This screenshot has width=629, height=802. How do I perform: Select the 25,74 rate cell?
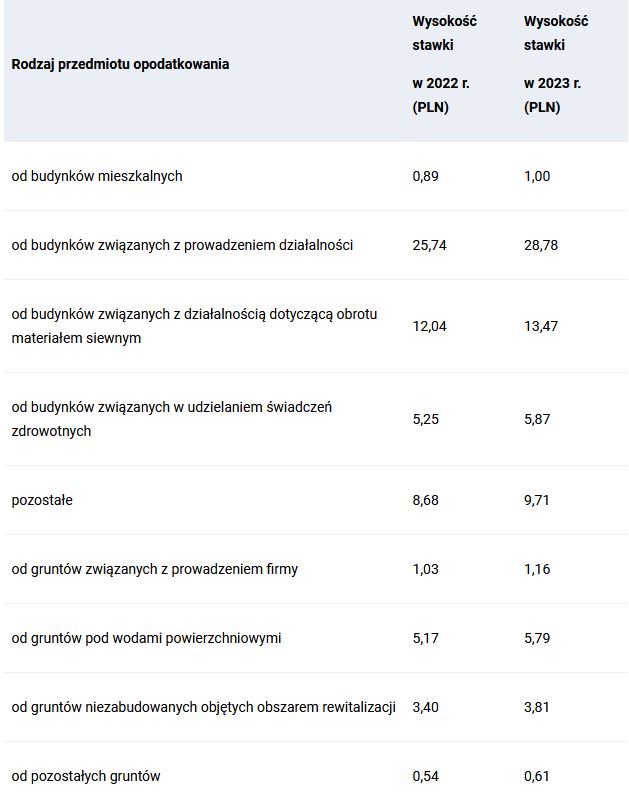[430, 245]
